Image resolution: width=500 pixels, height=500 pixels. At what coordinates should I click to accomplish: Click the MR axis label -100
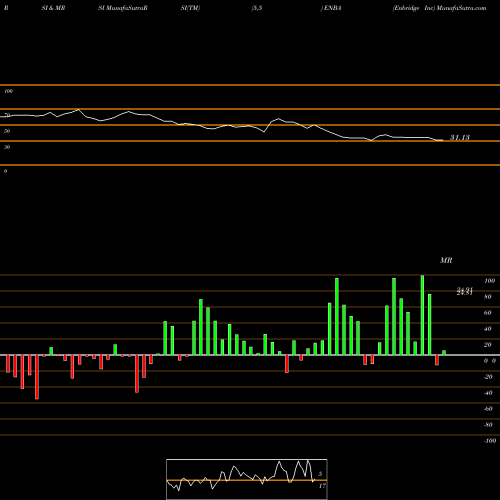(490, 441)
